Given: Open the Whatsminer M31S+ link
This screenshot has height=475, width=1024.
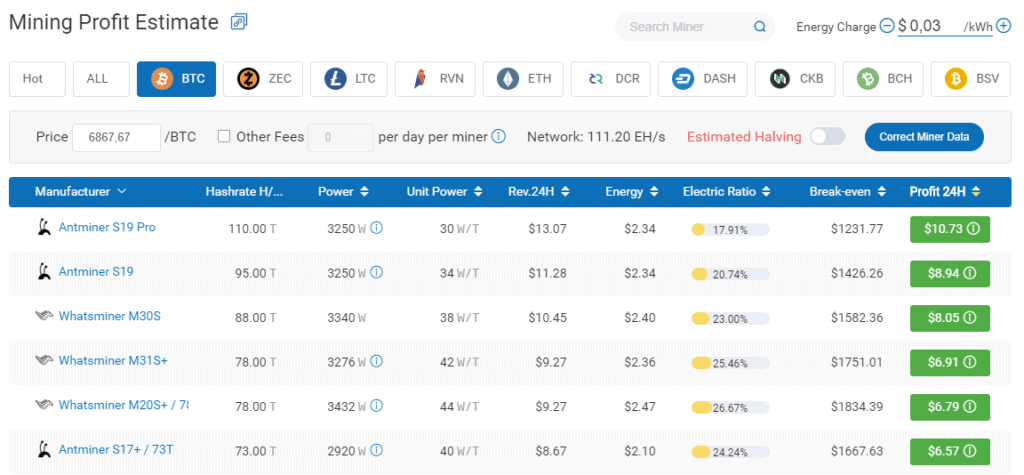Looking at the screenshot, I should [113, 361].
